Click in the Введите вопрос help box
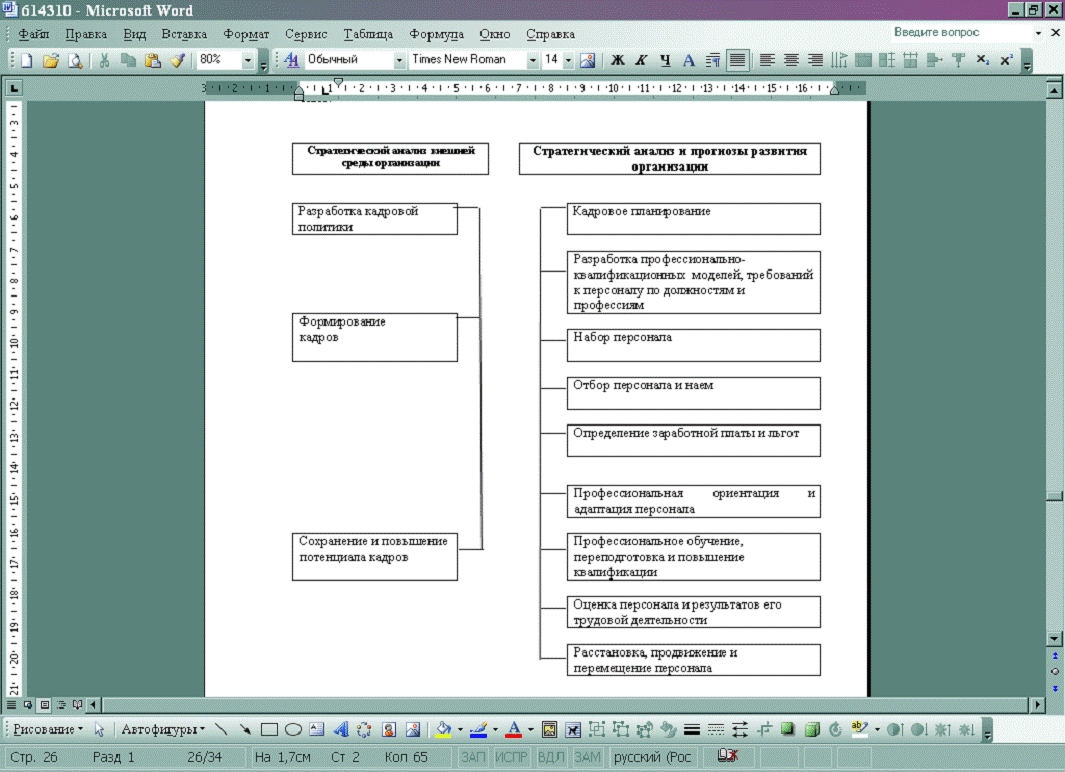The image size is (1065, 772). point(955,33)
